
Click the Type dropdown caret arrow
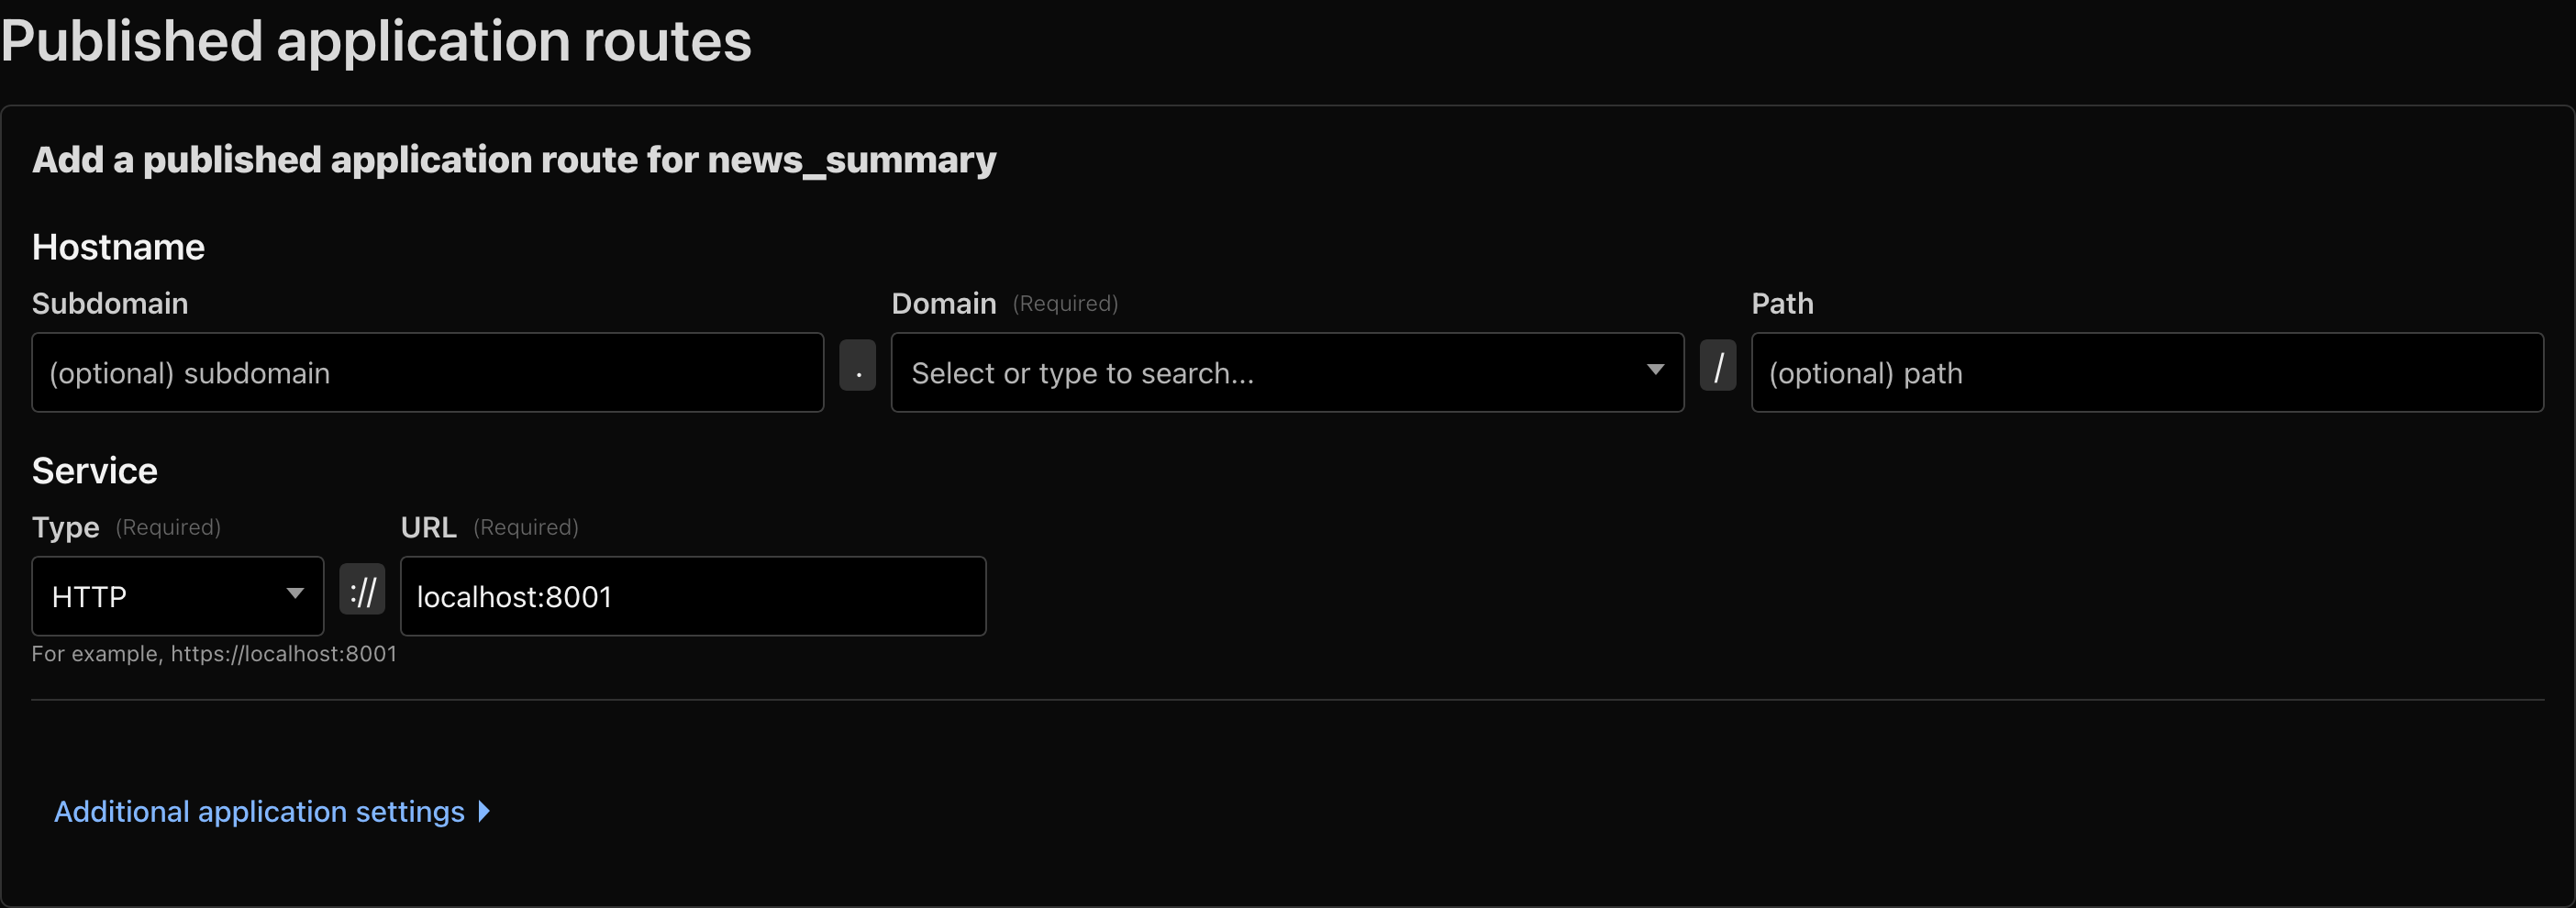pyautogui.click(x=295, y=594)
